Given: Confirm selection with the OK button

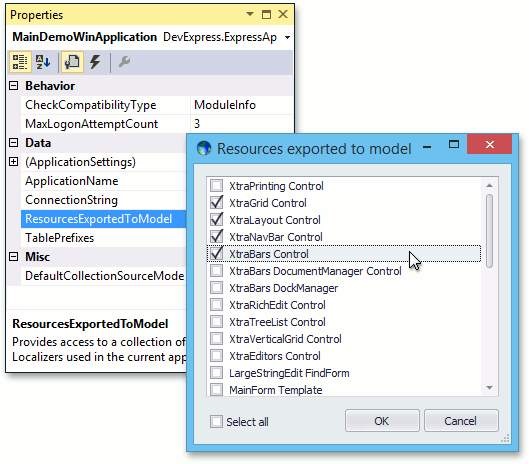Looking at the screenshot, I should point(382,421).
